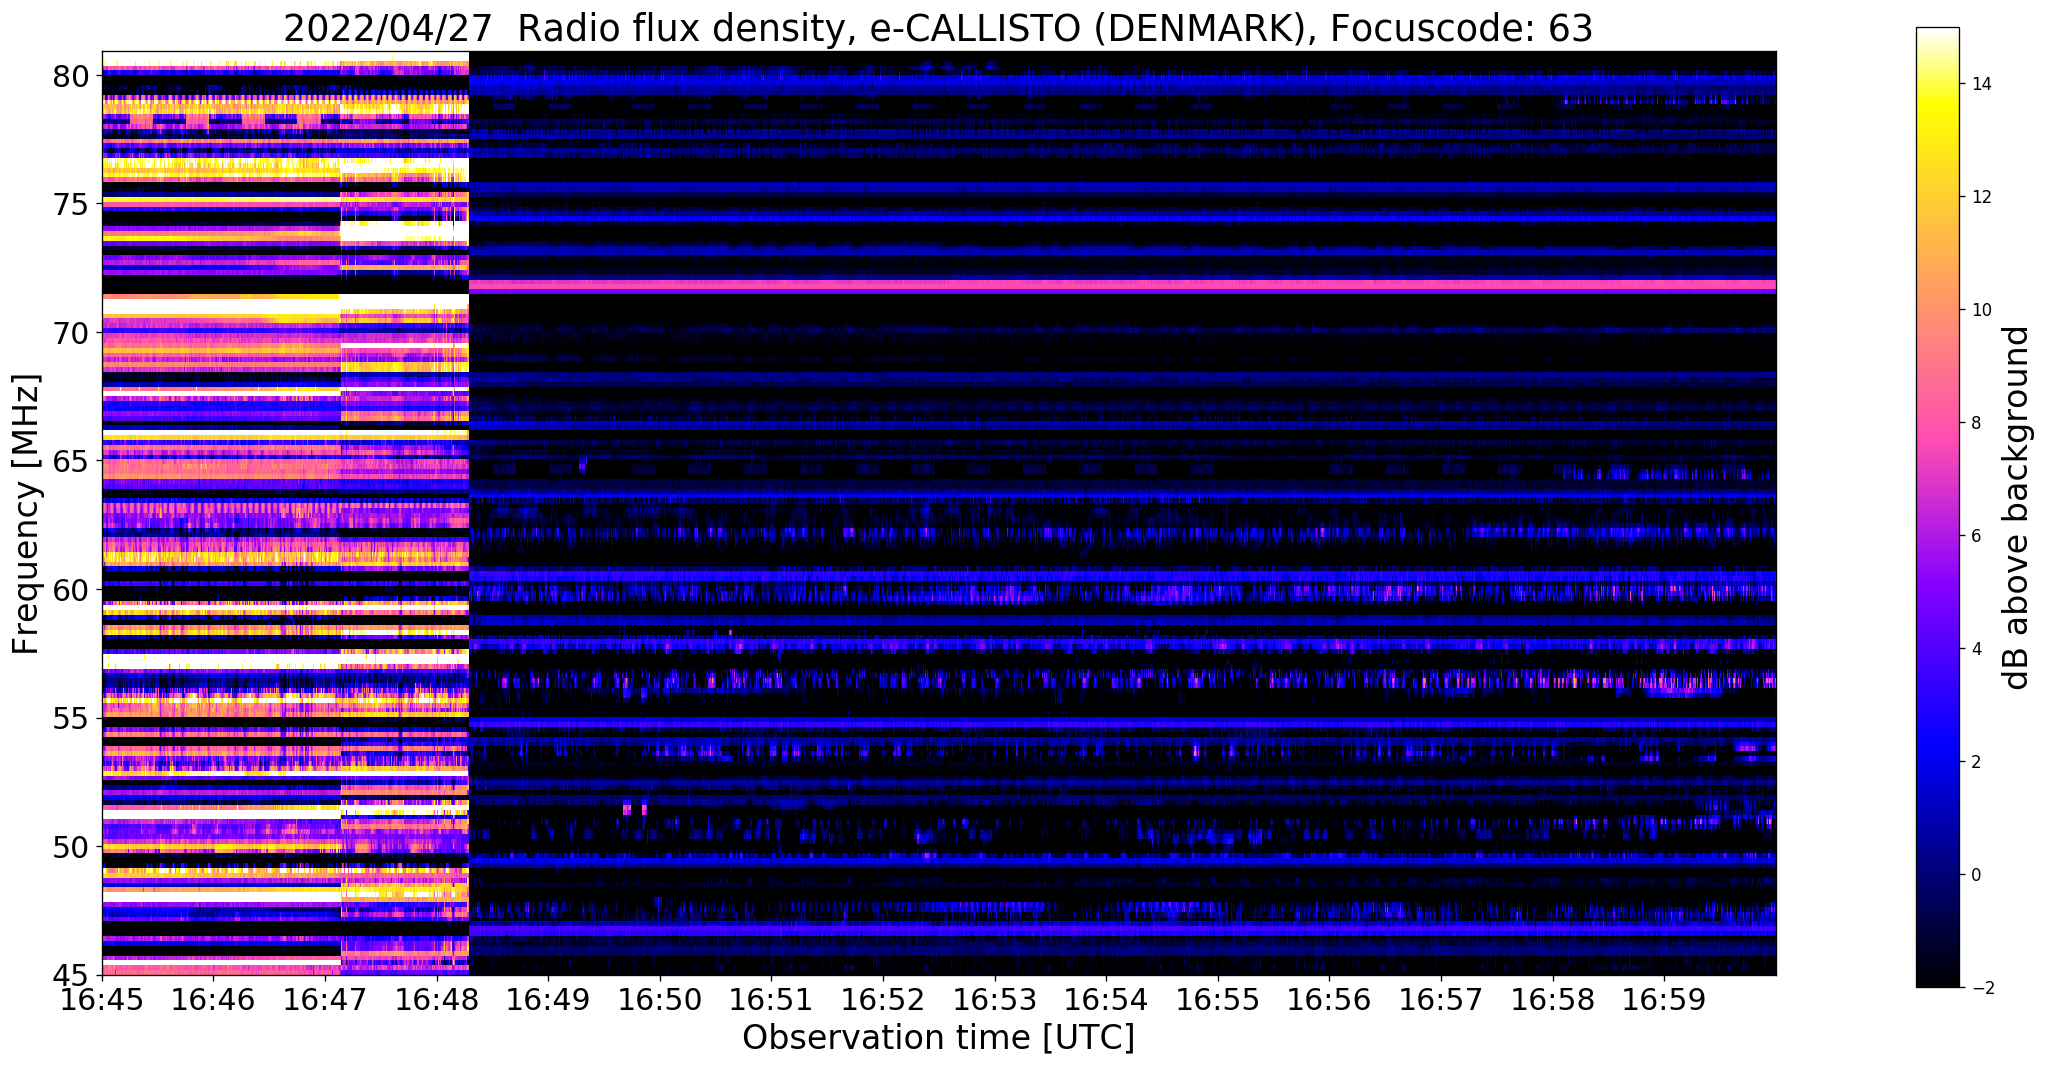This screenshot has width=2047, height=1067.
Task: Click the colorbar tick label 2
Action: [x=1974, y=762]
